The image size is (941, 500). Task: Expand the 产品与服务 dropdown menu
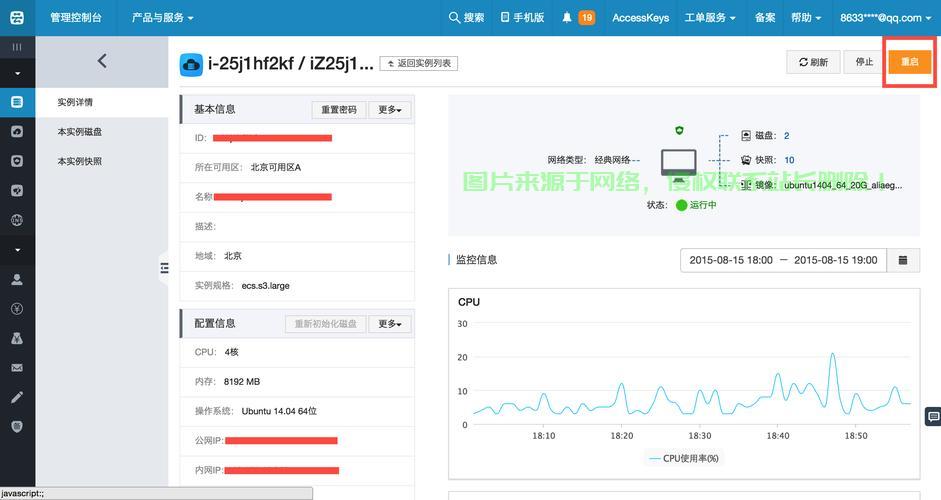tap(163, 17)
